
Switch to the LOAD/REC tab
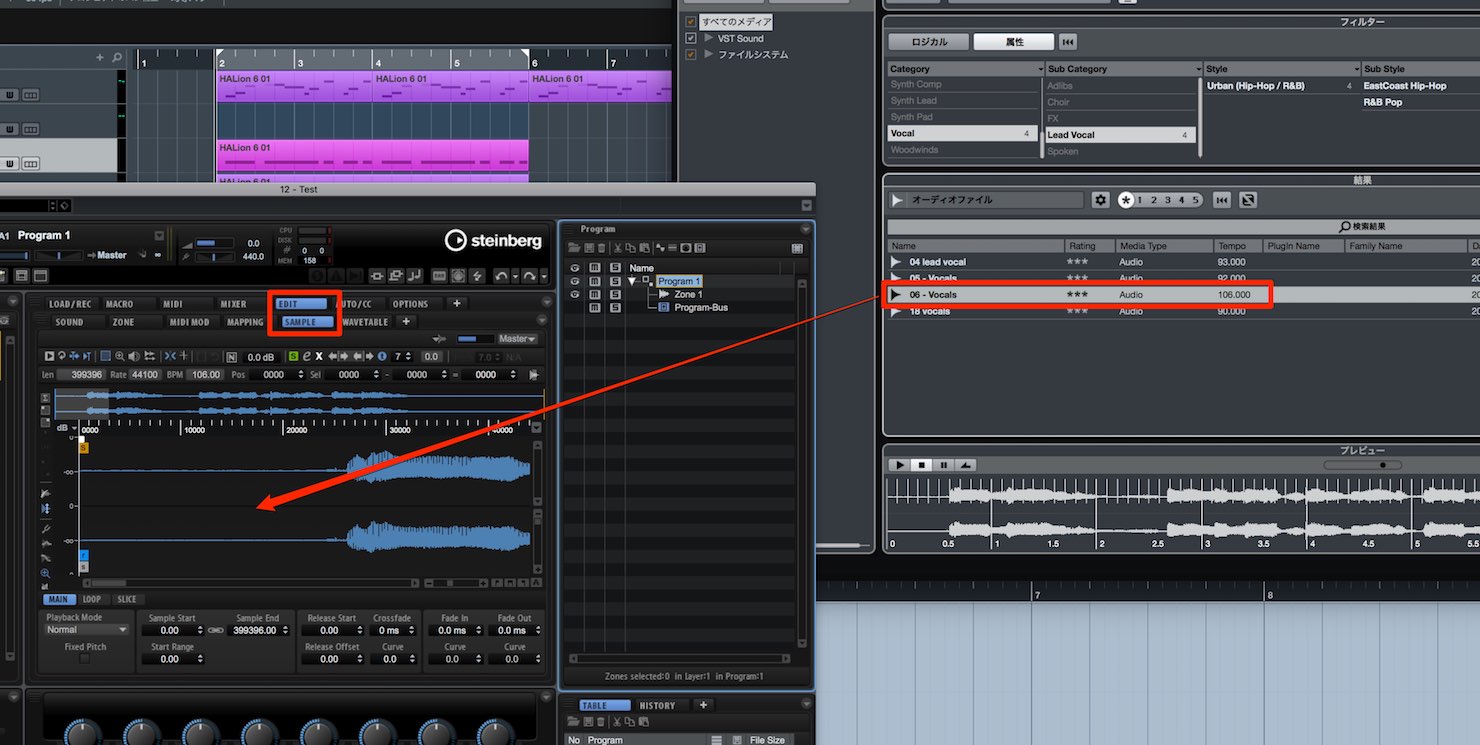(70, 304)
